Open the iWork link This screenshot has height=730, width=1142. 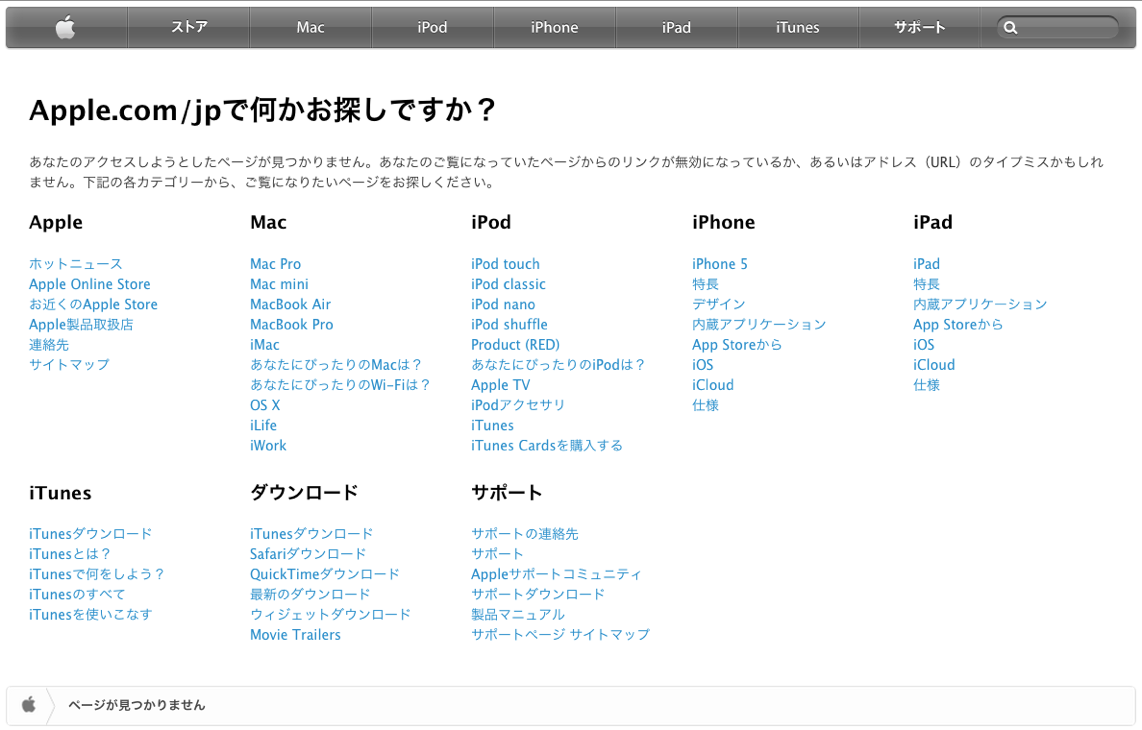268,445
